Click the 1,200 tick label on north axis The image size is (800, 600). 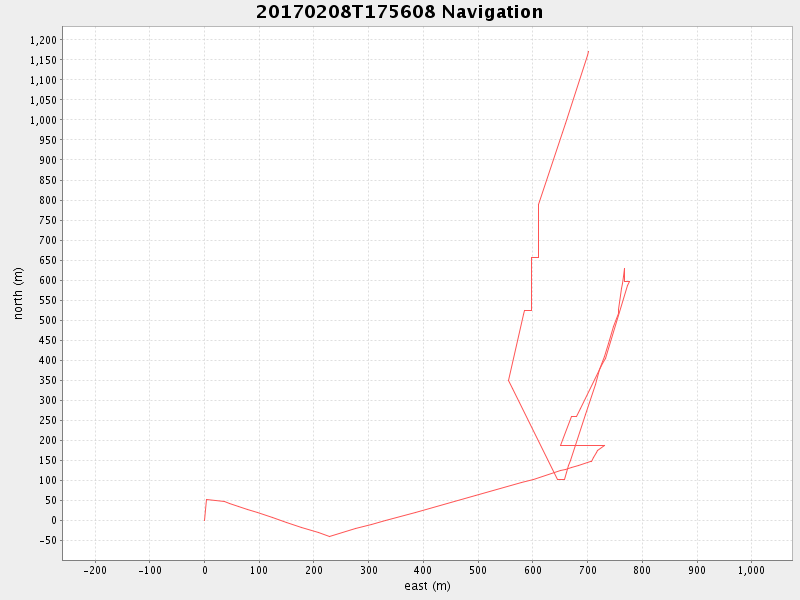pos(46,40)
